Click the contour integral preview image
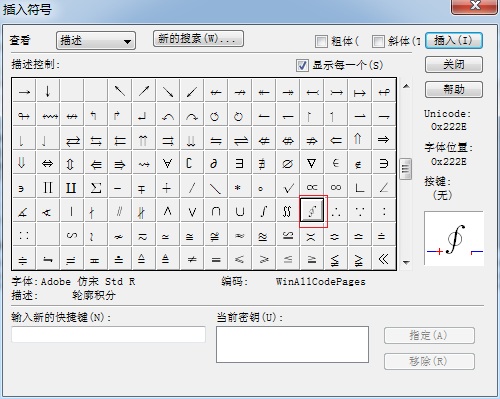The height and width of the screenshot is (399, 500). tap(454, 238)
